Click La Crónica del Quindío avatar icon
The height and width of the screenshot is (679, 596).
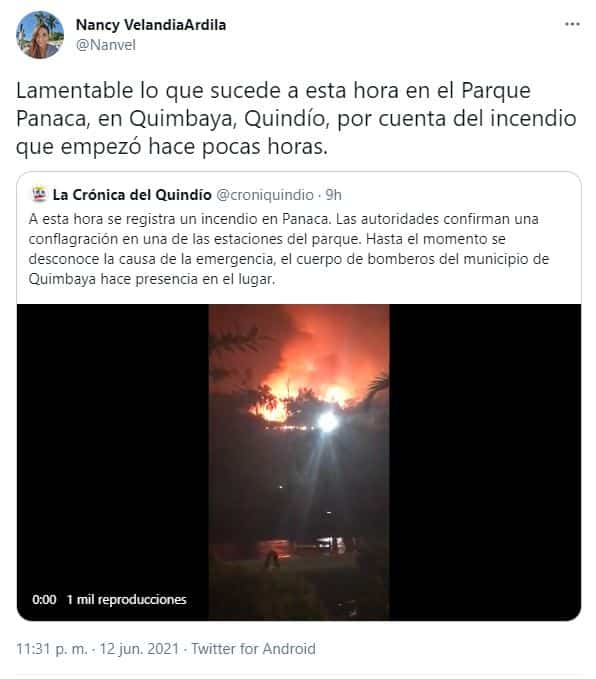click(x=39, y=194)
